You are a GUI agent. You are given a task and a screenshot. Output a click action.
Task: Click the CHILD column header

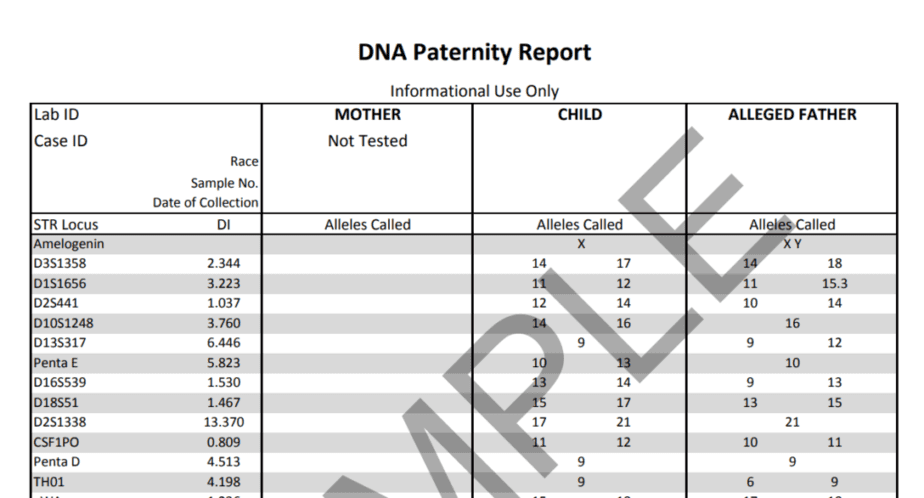click(x=580, y=114)
